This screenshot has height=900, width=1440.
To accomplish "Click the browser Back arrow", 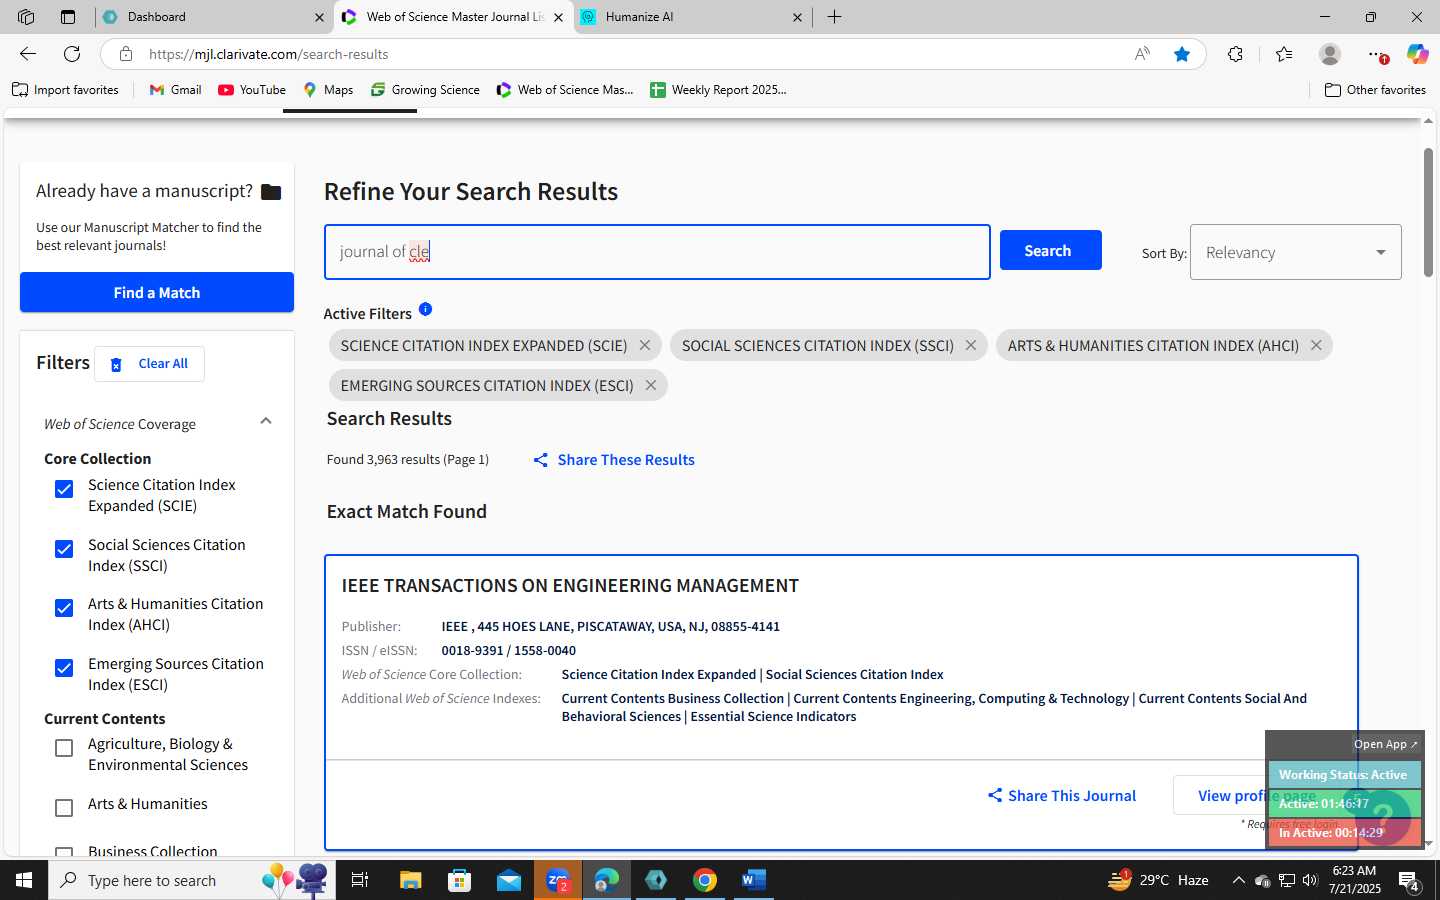I will [x=28, y=54].
